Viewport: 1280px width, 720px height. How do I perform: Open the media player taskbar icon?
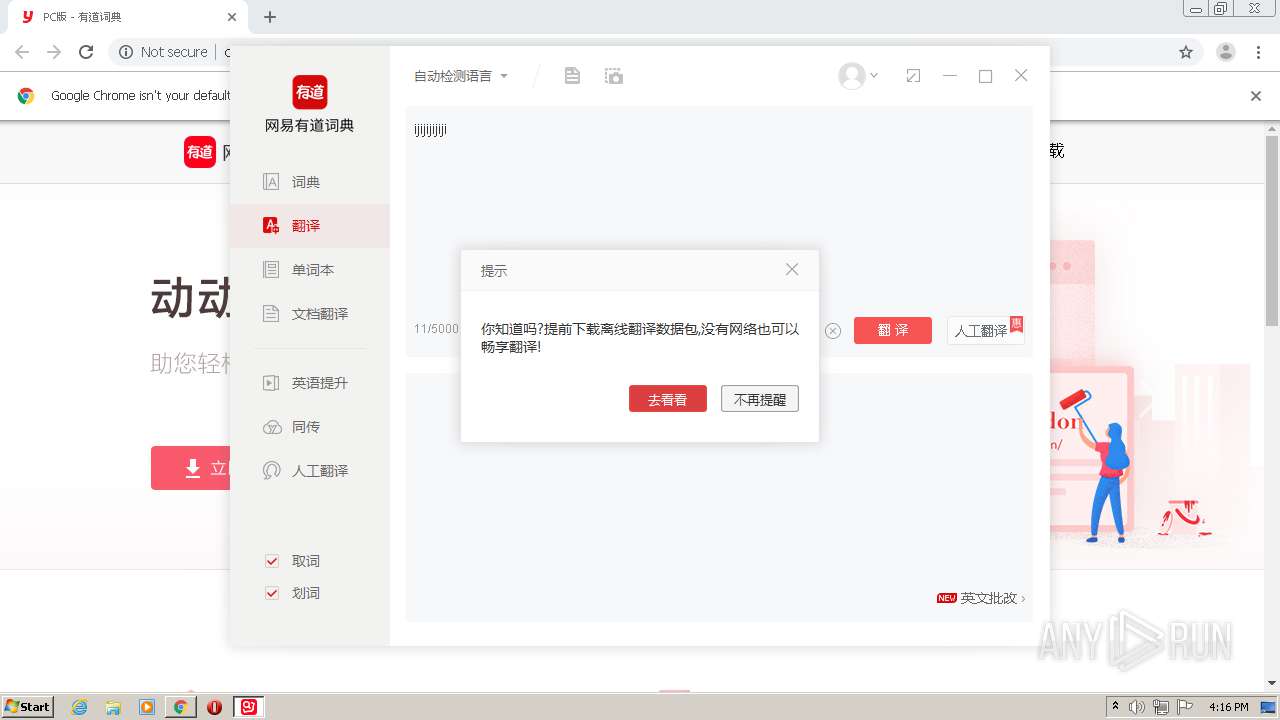tap(147, 707)
